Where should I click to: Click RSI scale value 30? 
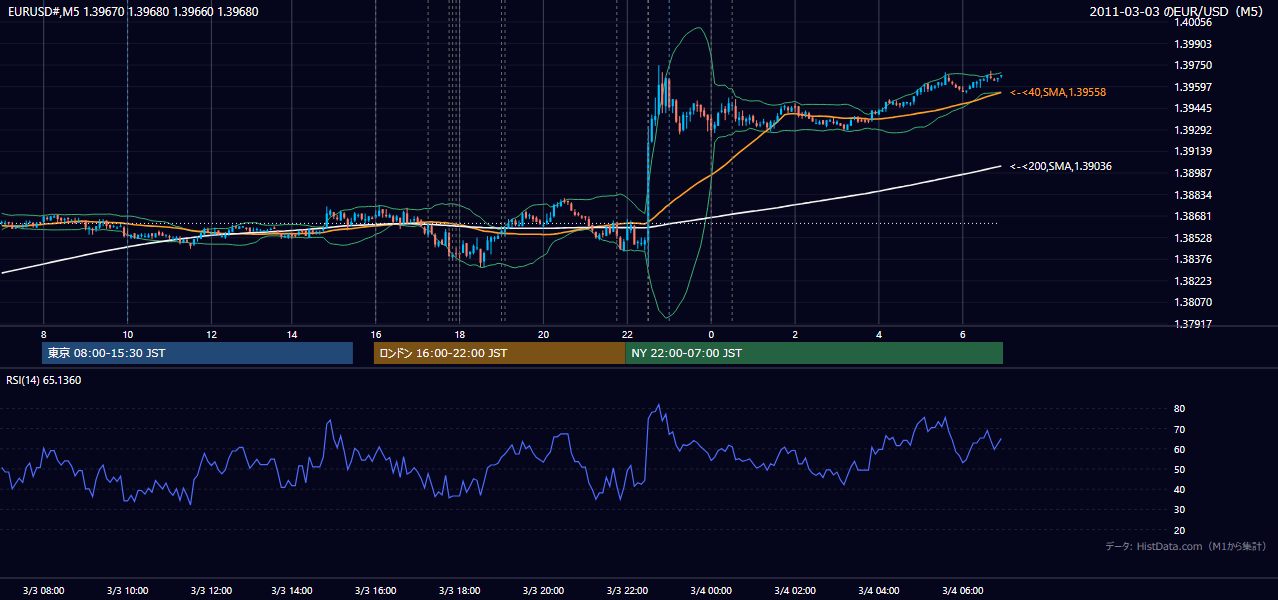tap(1179, 510)
